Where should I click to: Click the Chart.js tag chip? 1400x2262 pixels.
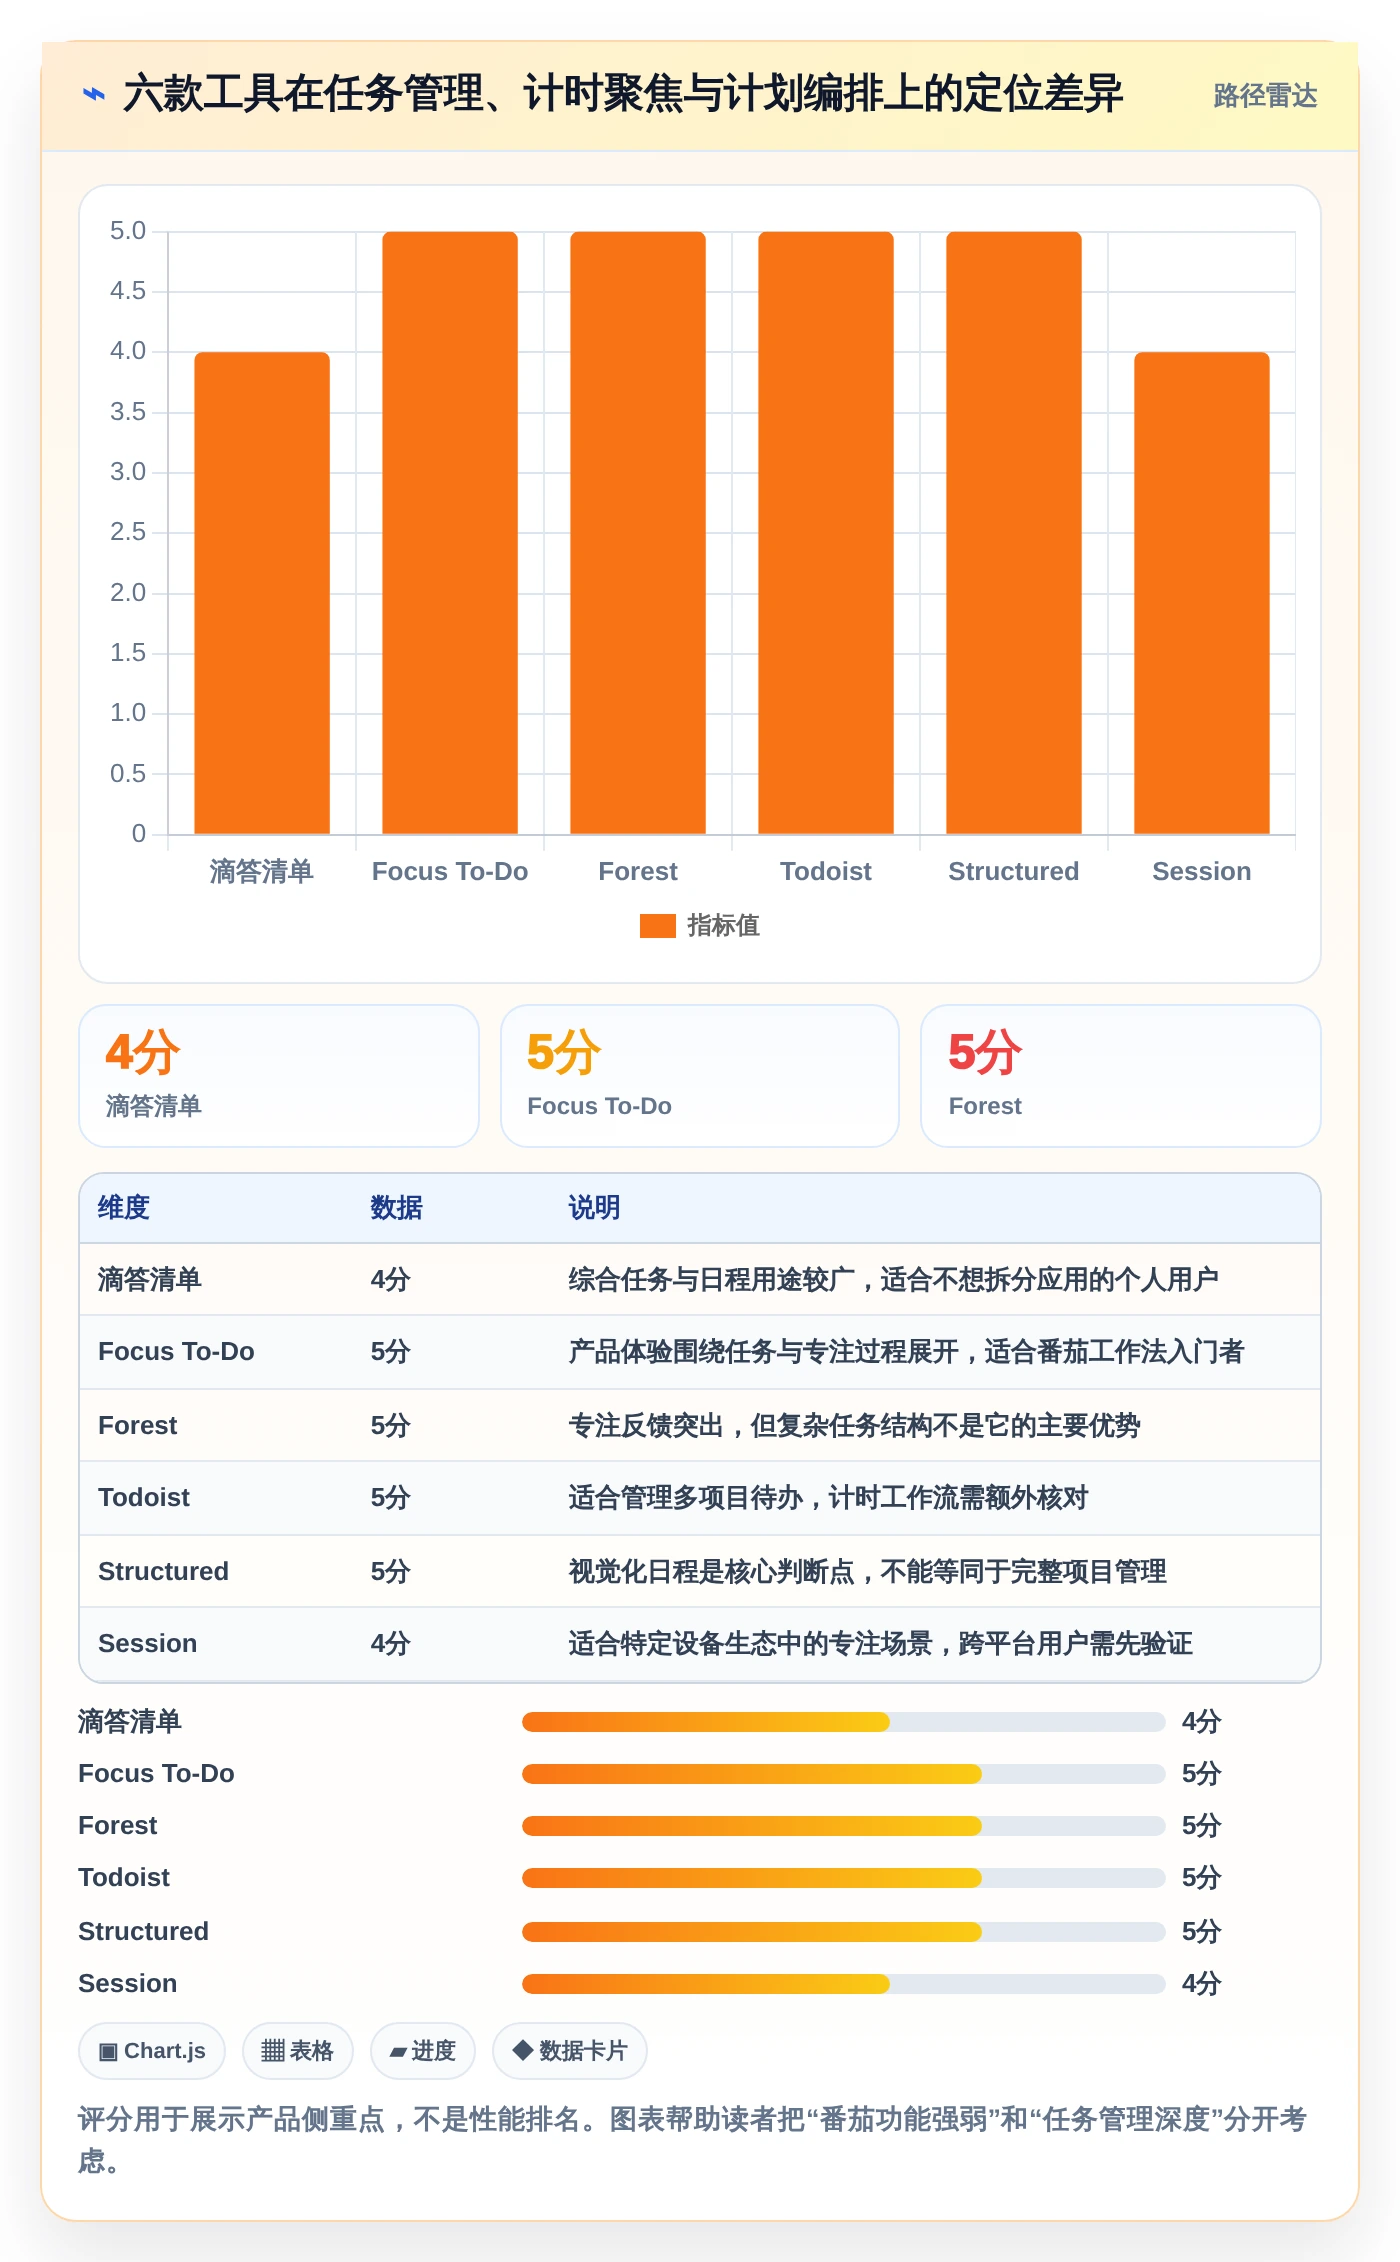pos(152,2051)
